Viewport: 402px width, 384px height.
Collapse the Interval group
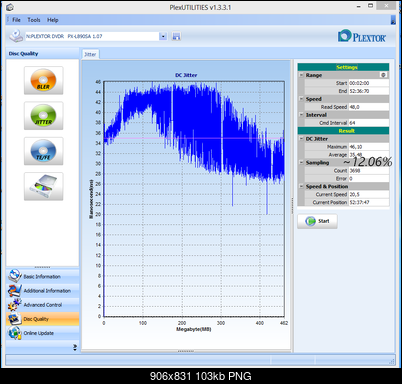(x=301, y=115)
